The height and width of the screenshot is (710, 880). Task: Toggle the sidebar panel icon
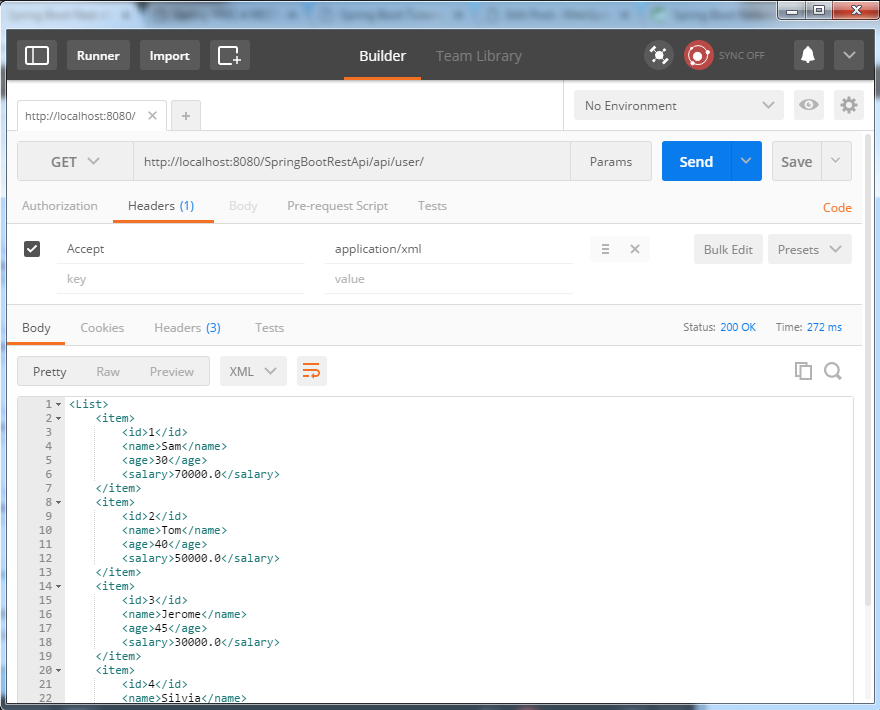(x=37, y=55)
